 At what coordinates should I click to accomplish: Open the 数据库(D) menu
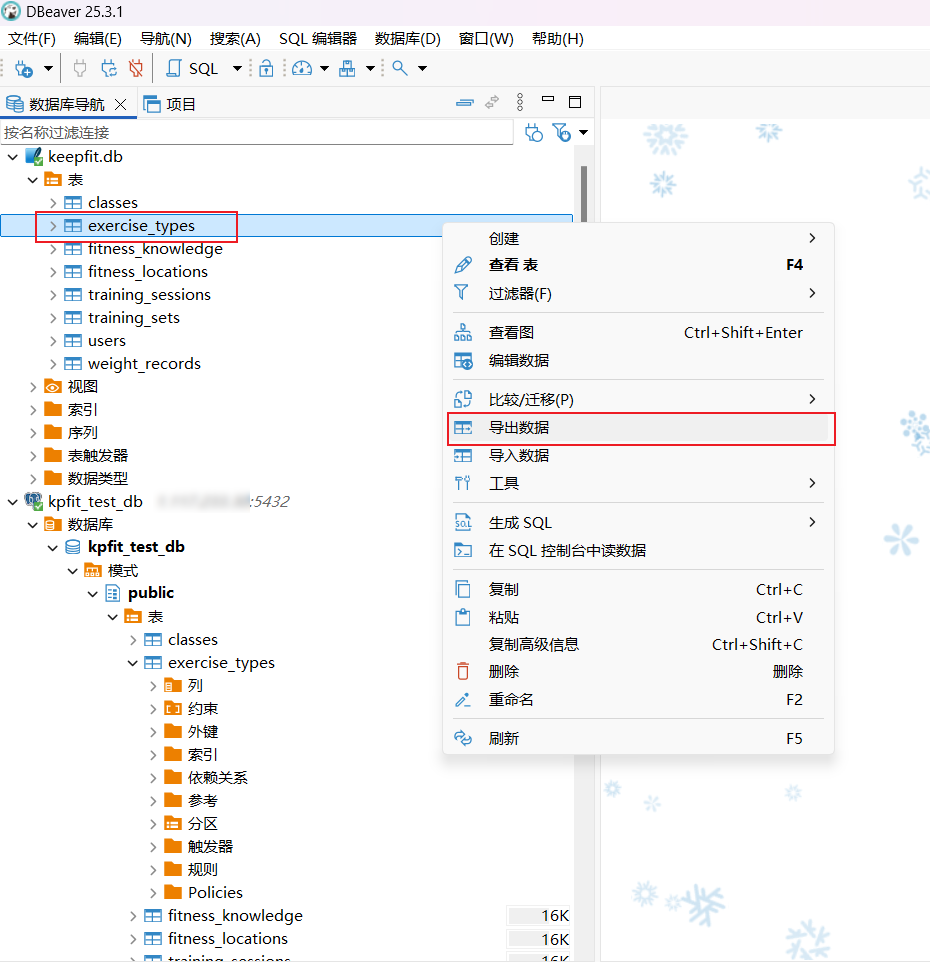pos(407,39)
